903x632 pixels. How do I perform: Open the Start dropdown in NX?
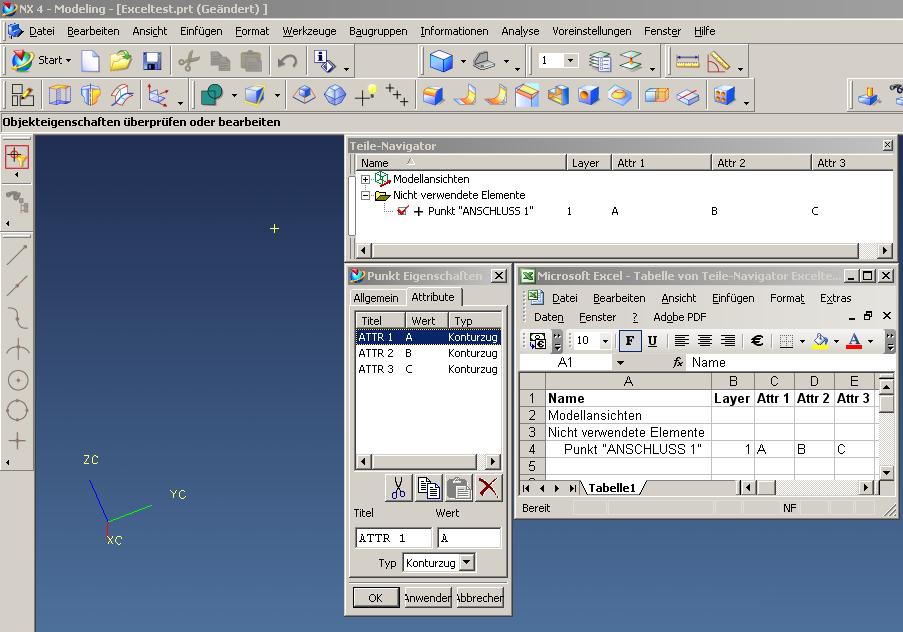click(40, 60)
